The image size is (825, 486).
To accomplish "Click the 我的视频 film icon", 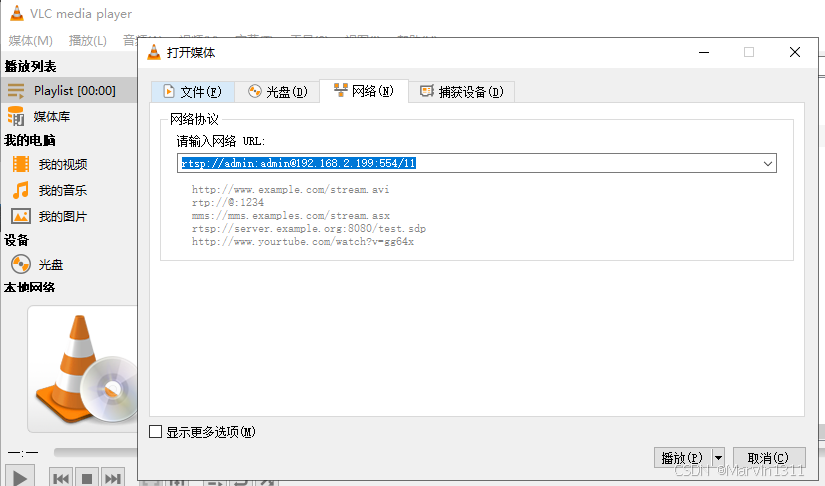I will 21,164.
